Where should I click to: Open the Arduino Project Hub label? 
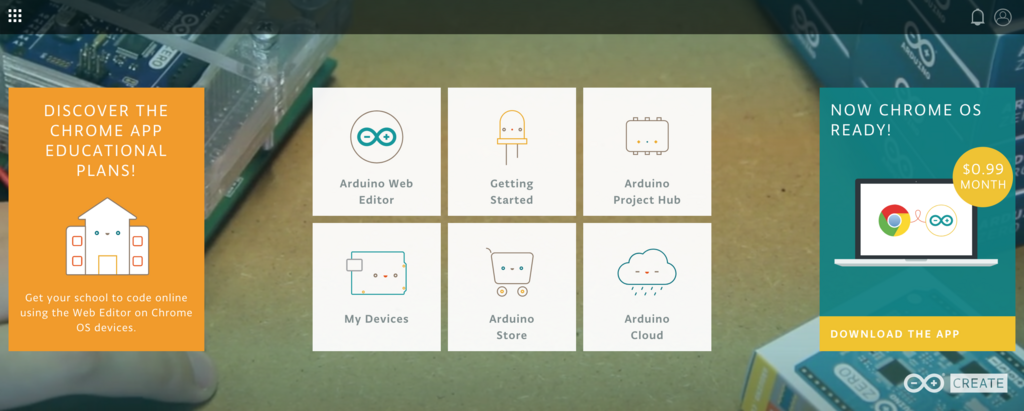[x=647, y=191]
